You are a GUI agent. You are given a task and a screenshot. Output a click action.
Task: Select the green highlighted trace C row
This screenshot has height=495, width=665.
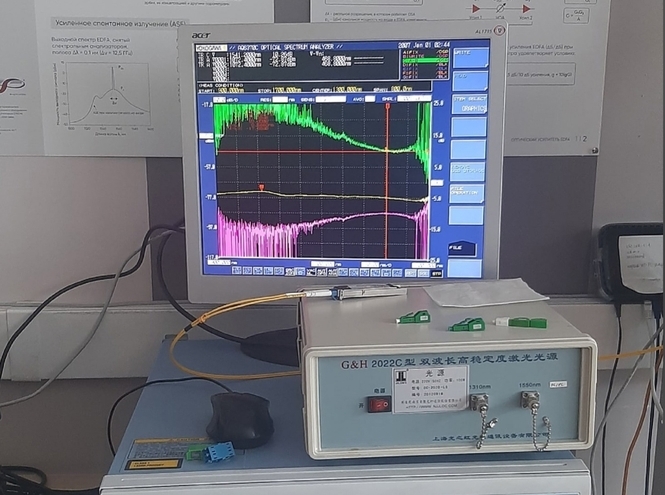coord(425,61)
